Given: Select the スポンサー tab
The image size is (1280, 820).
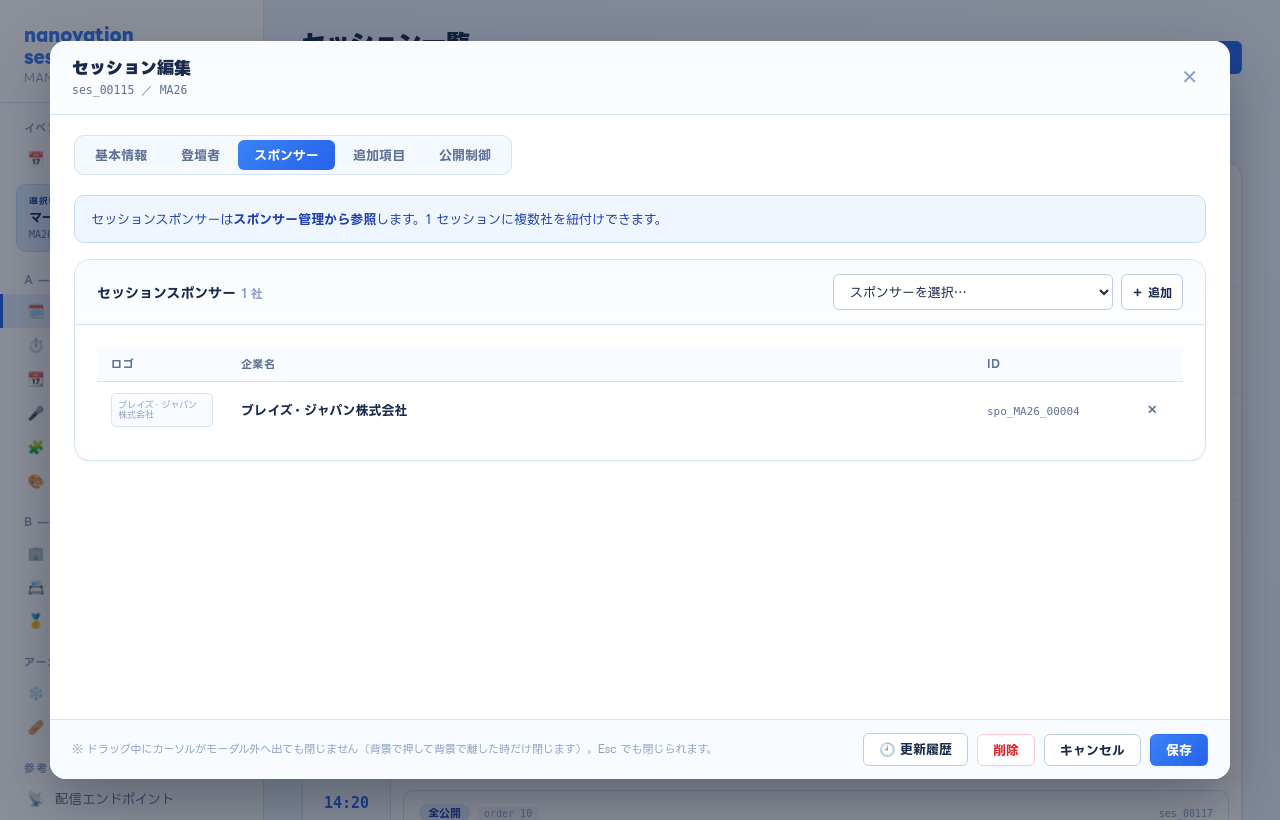Looking at the screenshot, I should [286, 155].
